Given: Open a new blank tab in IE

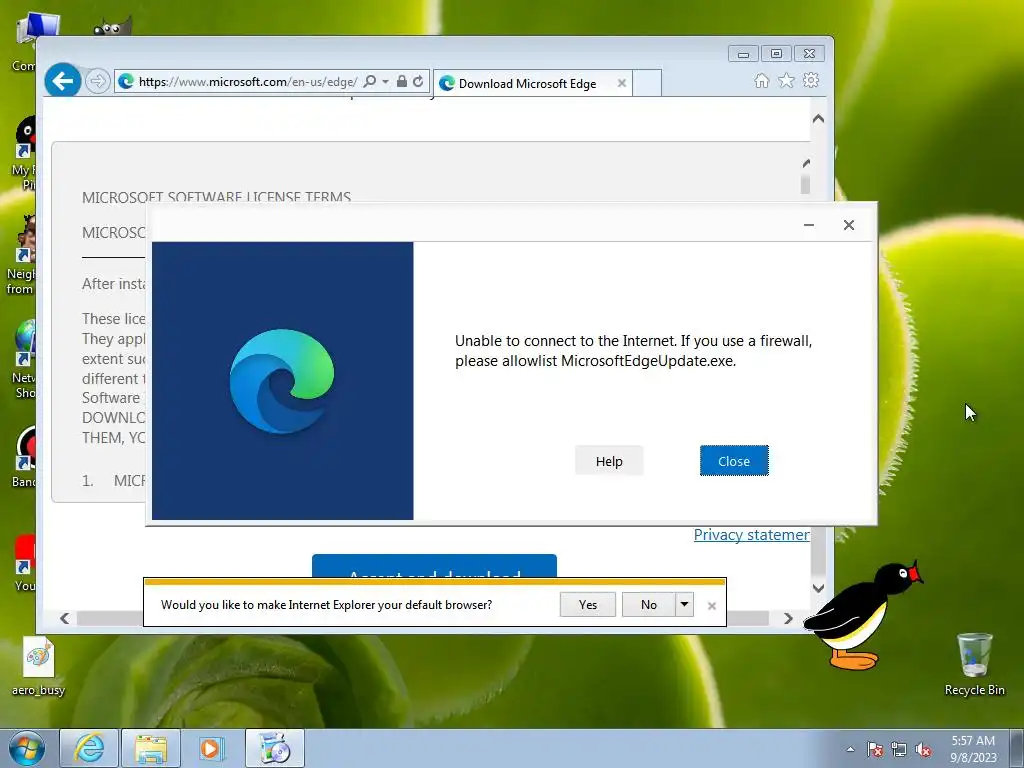Looking at the screenshot, I should [647, 83].
